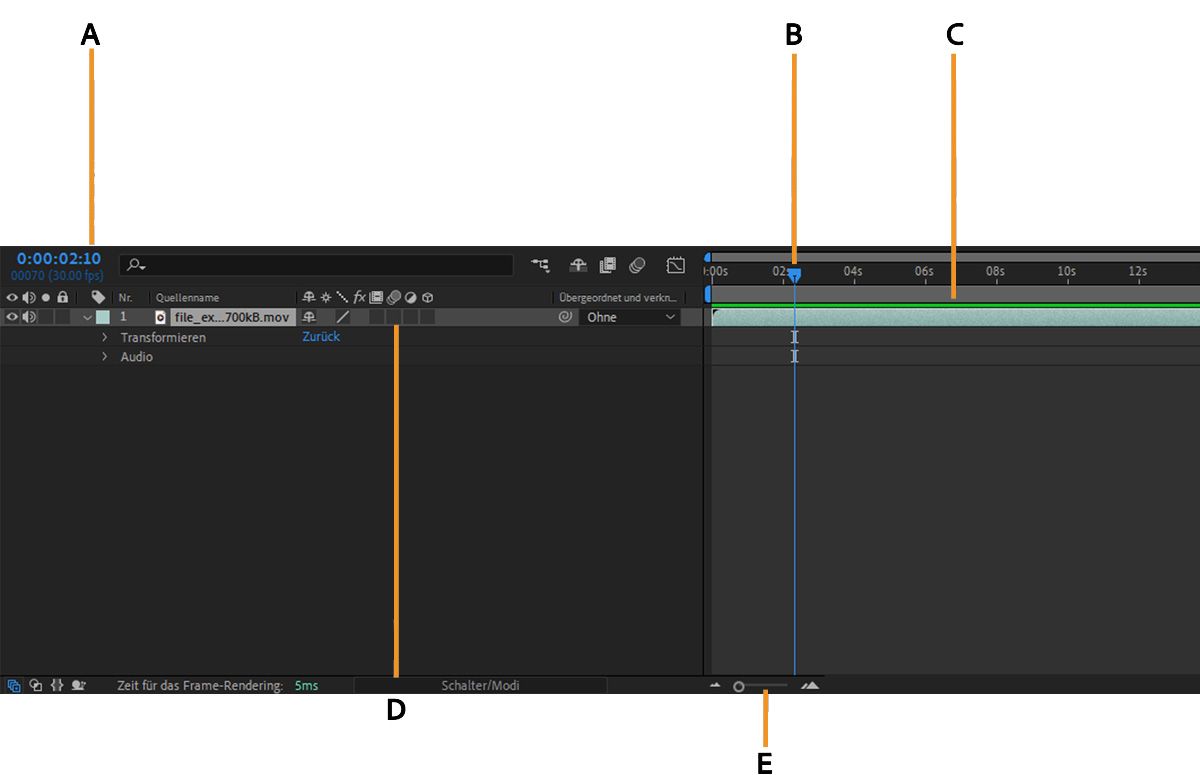
Task: Expand the Transformieren property group
Action: (104, 337)
